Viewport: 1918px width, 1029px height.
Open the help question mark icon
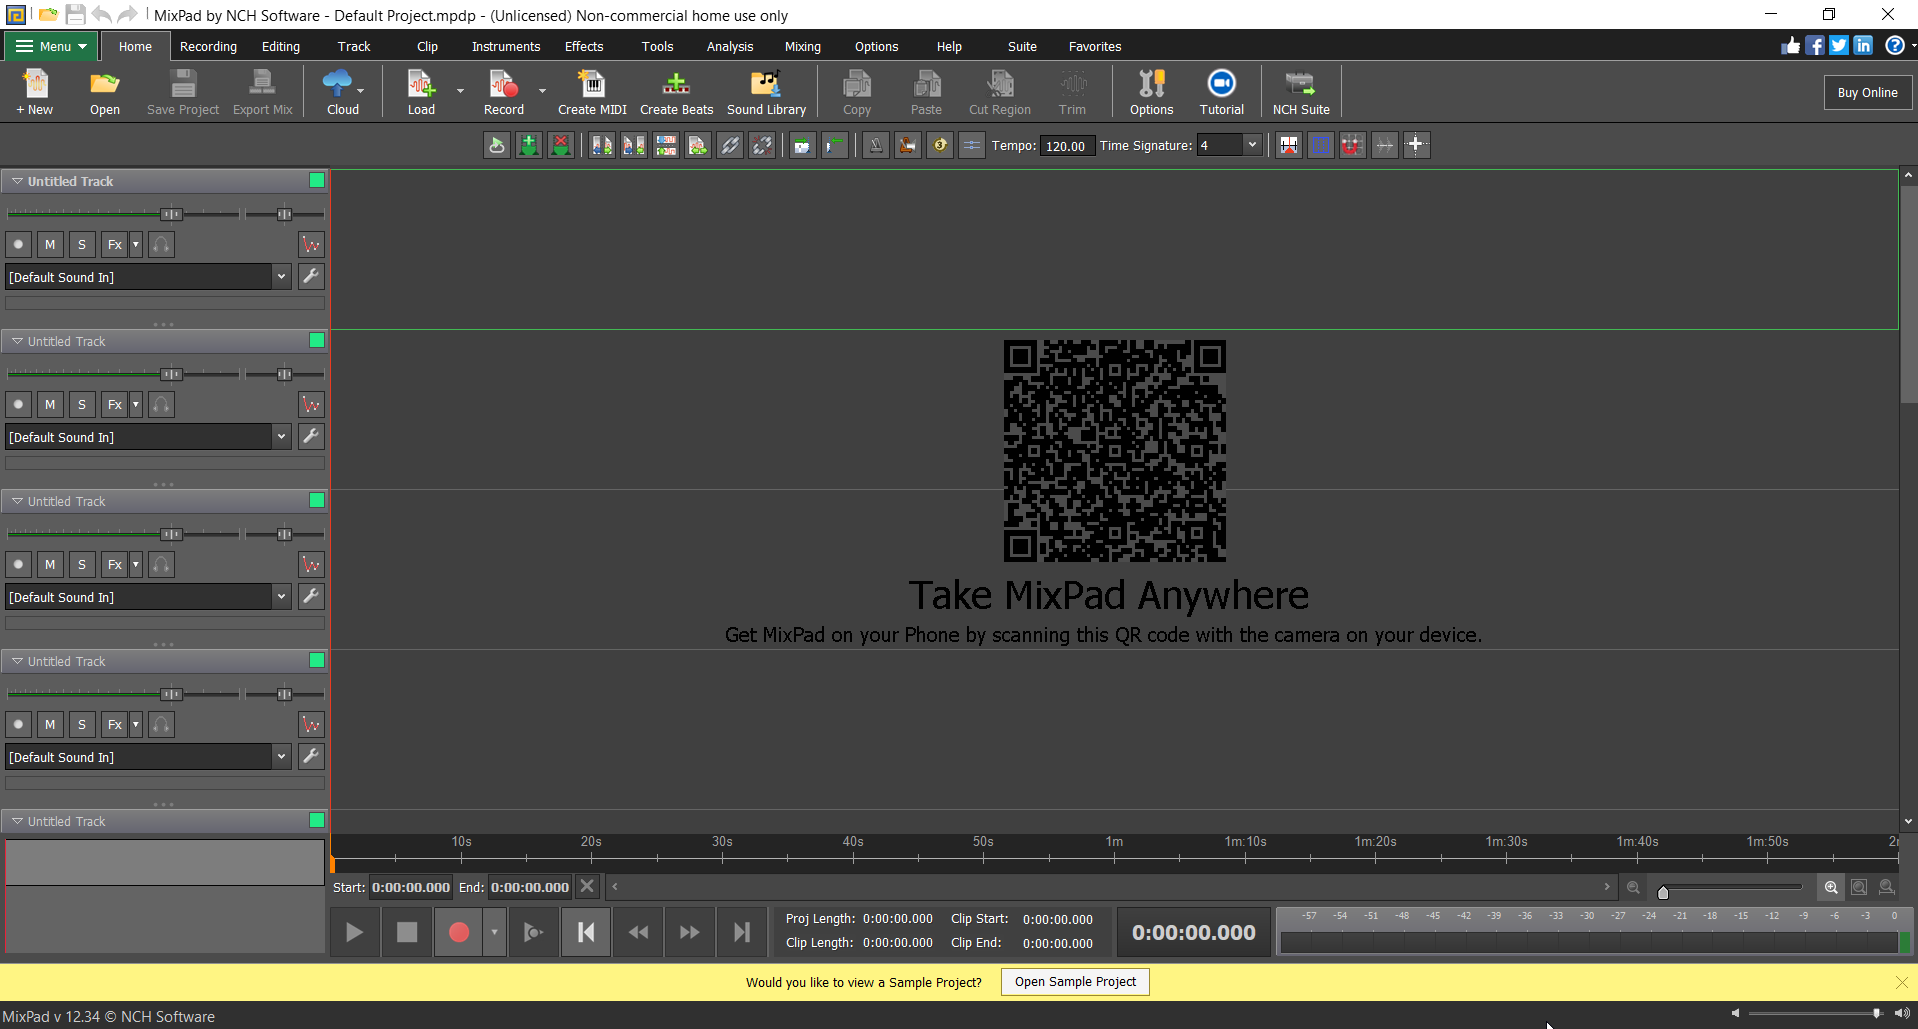1894,46
